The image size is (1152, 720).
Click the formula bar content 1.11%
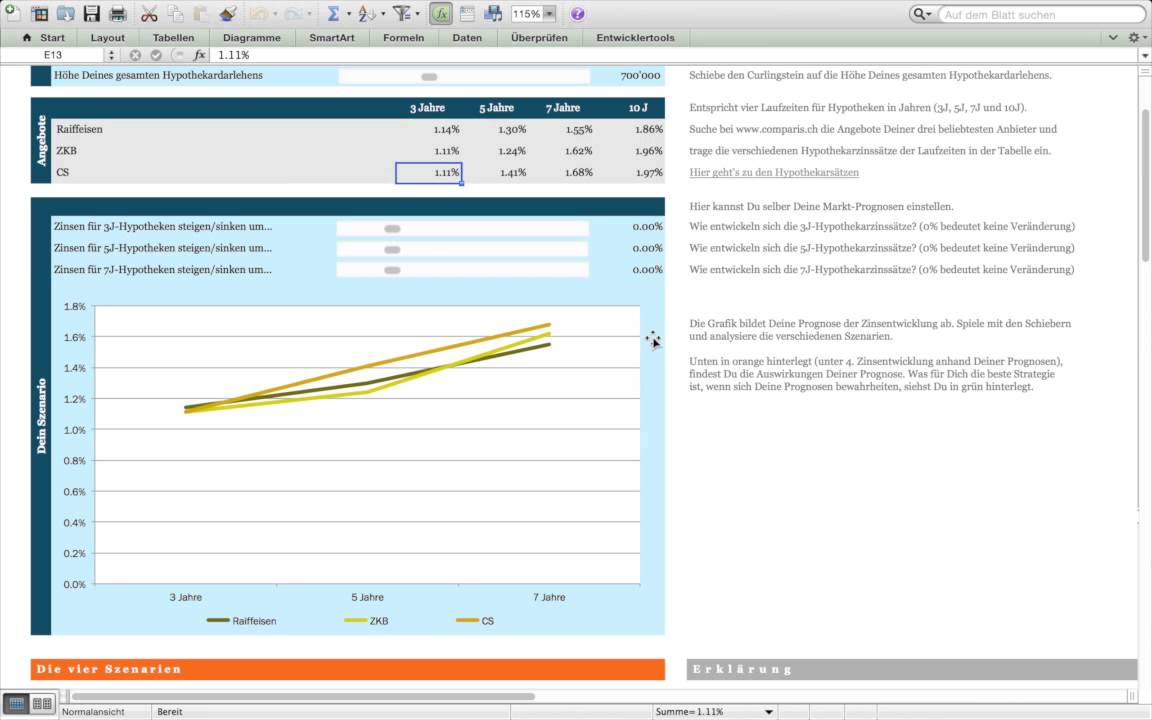[x=234, y=55]
